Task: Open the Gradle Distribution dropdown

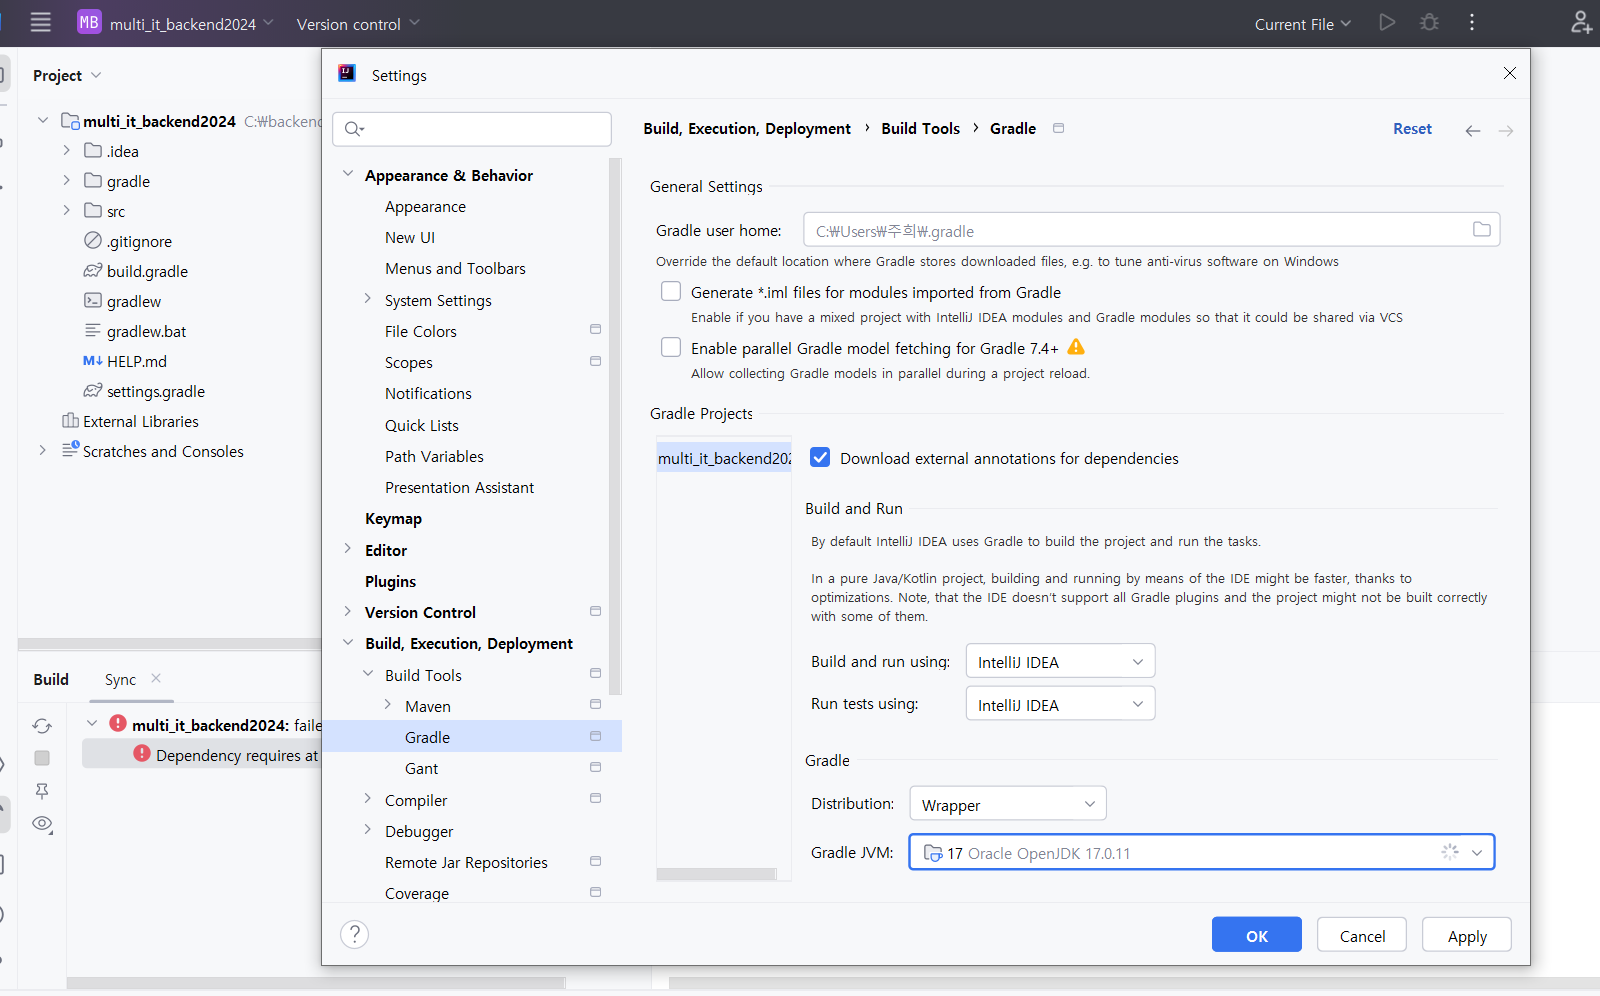Action: pos(1008,804)
